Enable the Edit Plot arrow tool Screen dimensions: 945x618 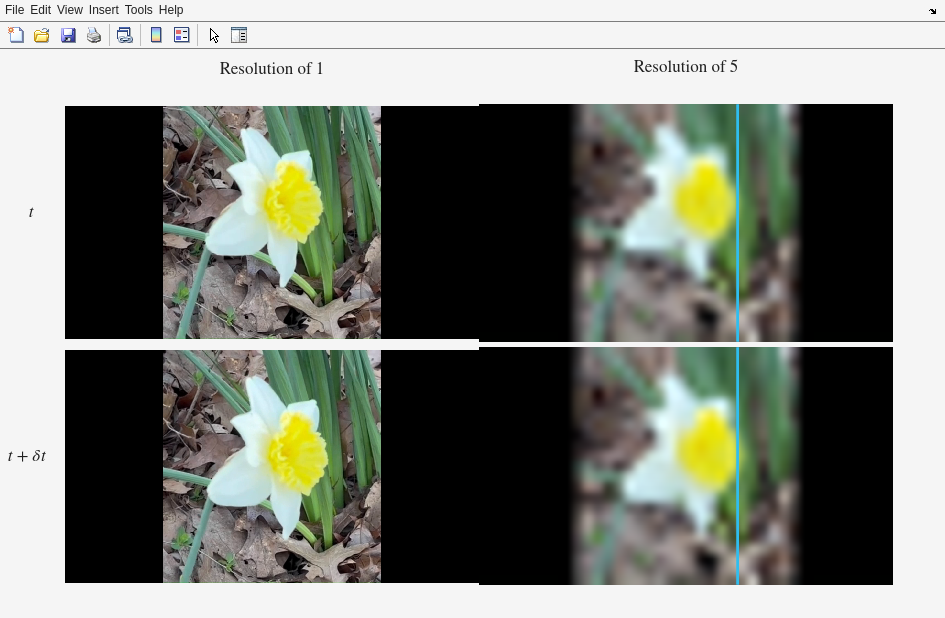[214, 35]
